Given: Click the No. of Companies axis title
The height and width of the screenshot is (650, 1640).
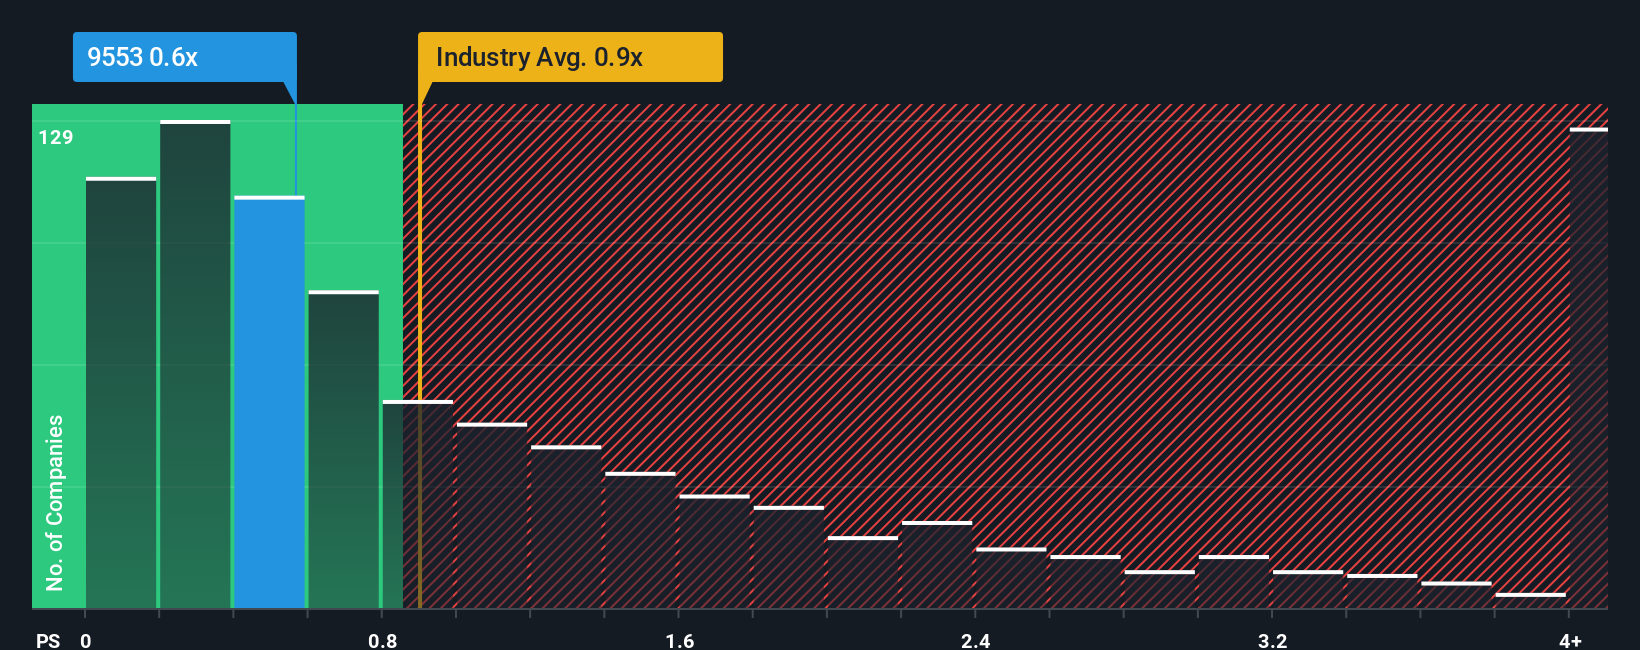Looking at the screenshot, I should (x=55, y=503).
